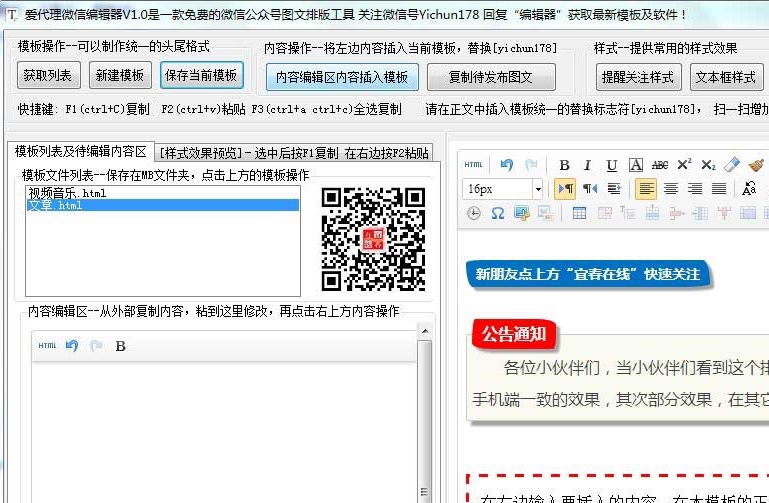The image size is (769, 503).
Task: Toggle HTML source in left content editor
Action: click(47, 346)
